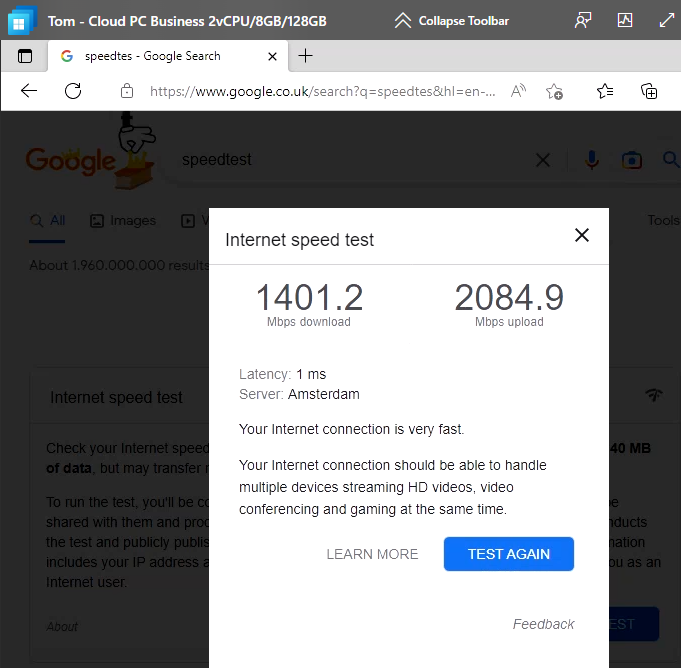Click the Server: Amsterdam text
Image resolution: width=681 pixels, height=668 pixels.
point(299,394)
